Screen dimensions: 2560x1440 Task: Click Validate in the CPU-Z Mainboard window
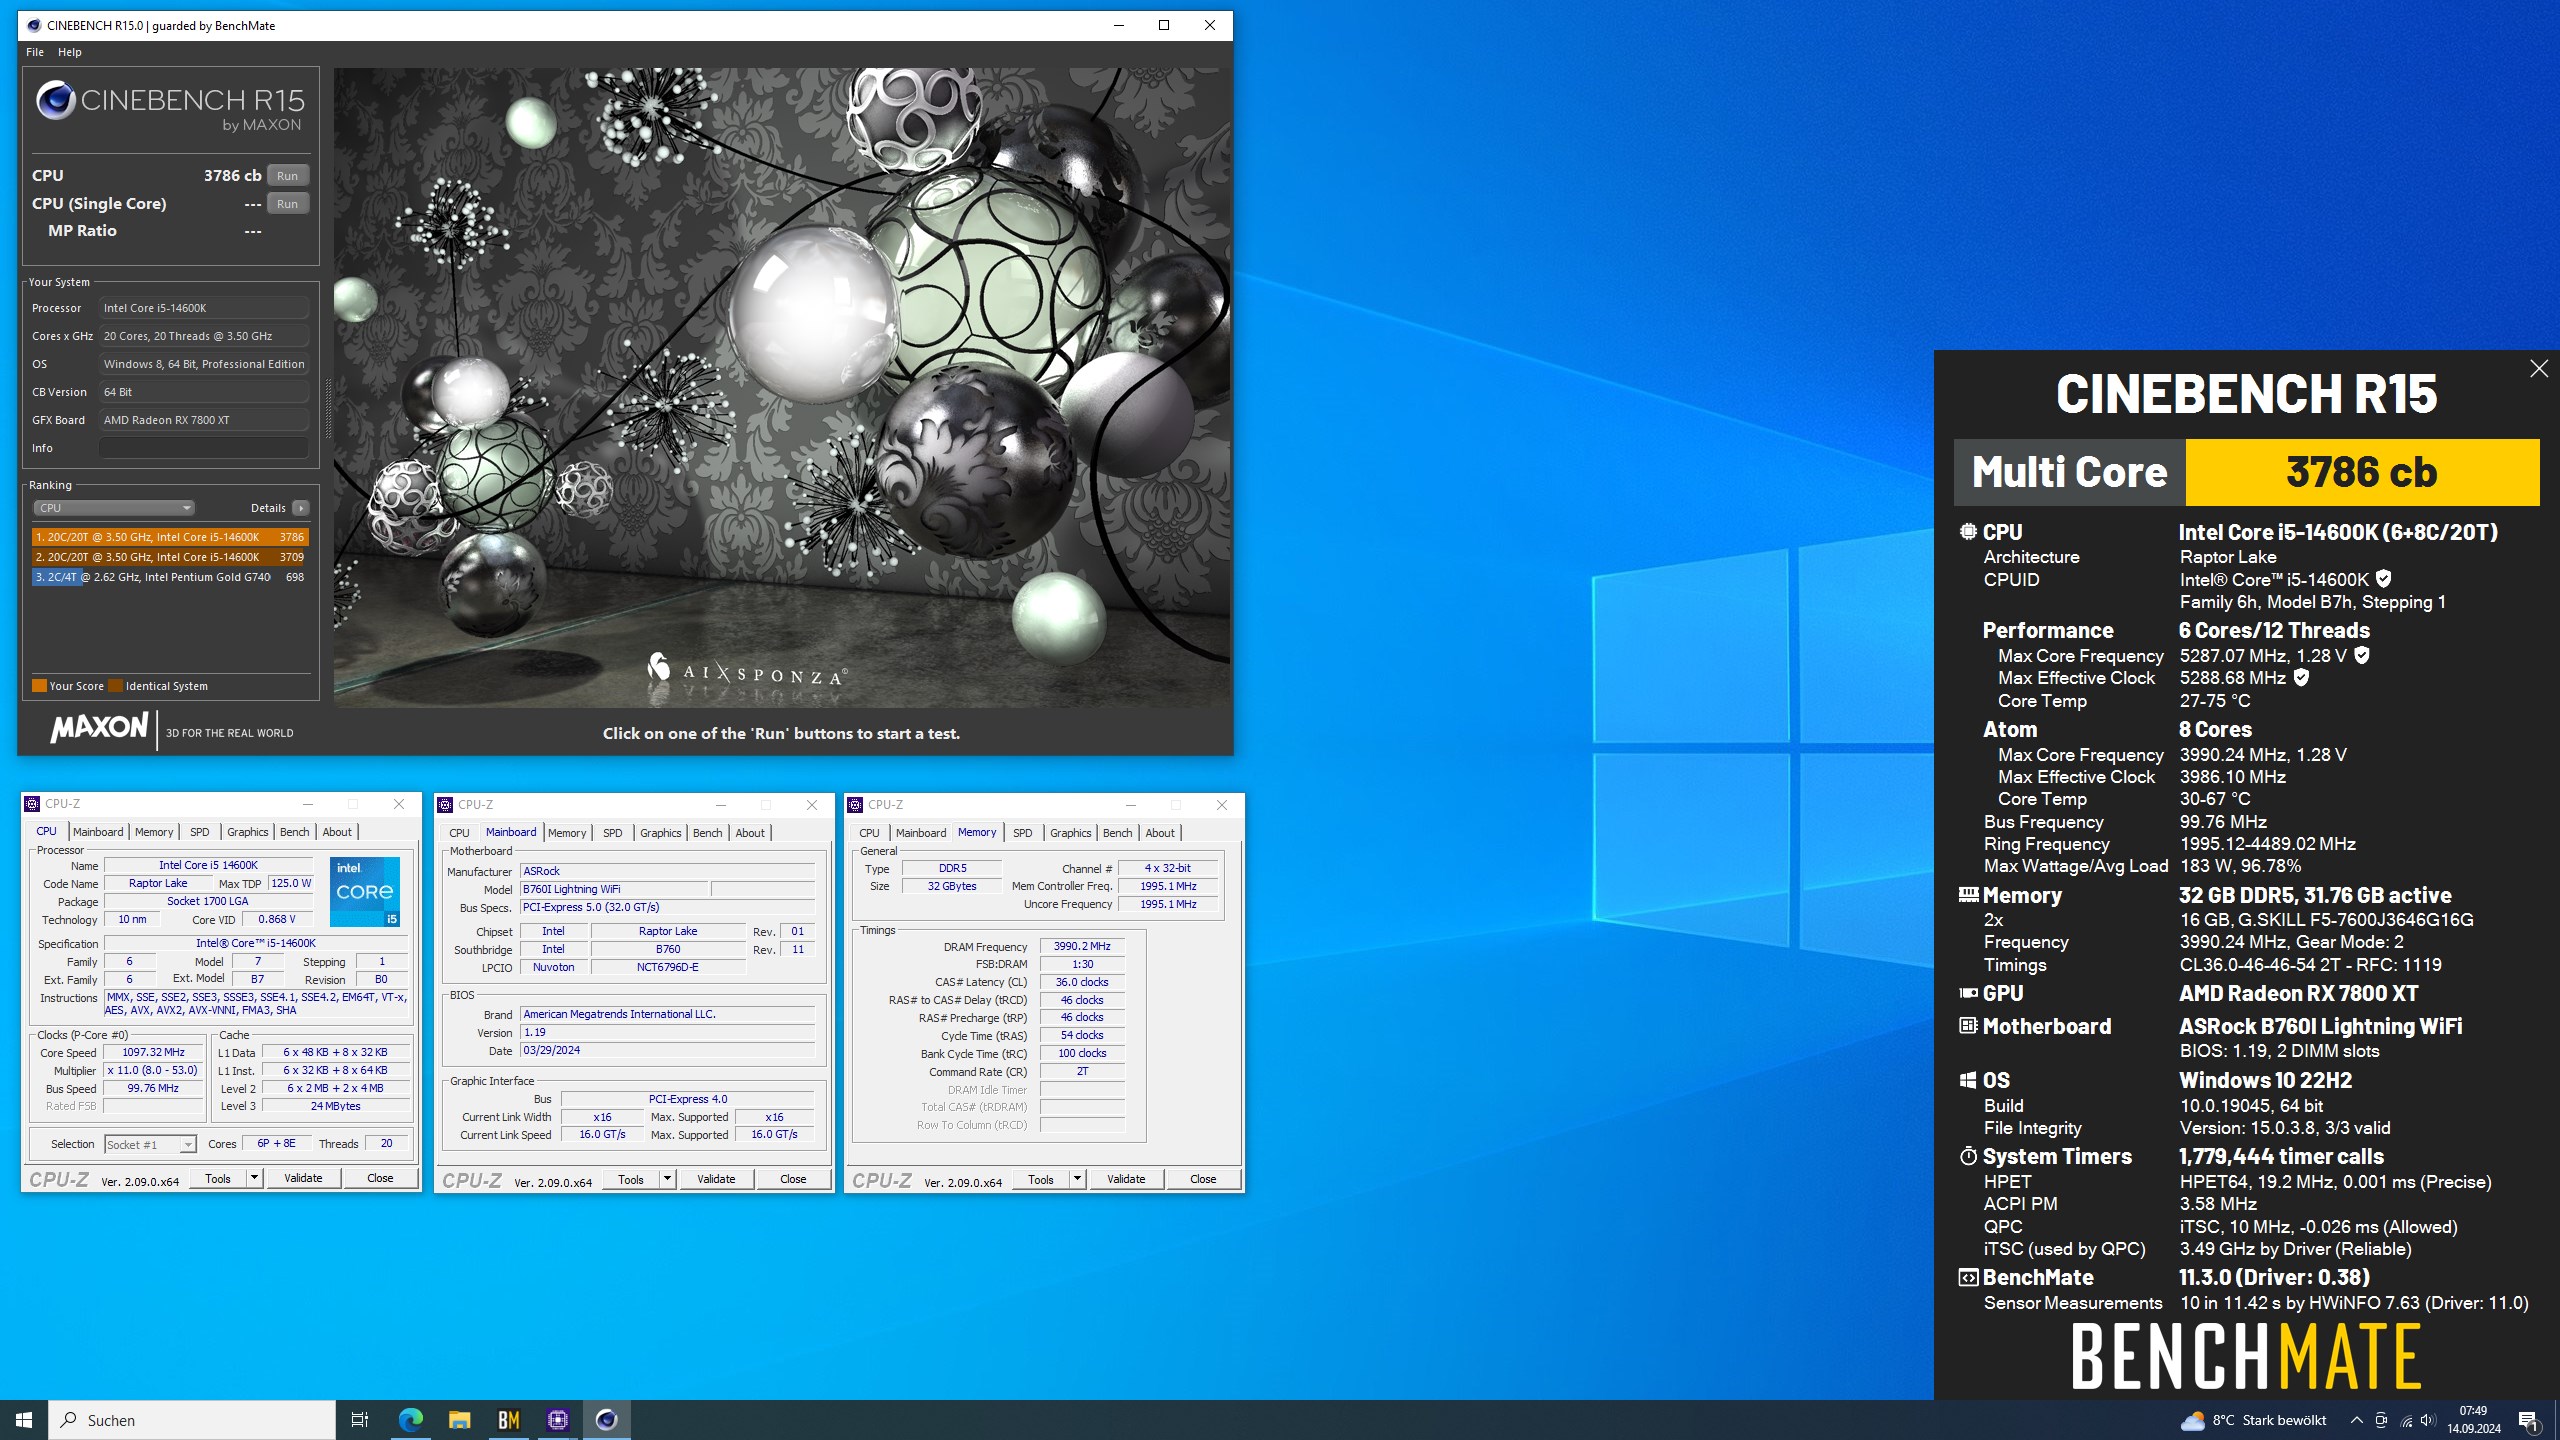716,1179
